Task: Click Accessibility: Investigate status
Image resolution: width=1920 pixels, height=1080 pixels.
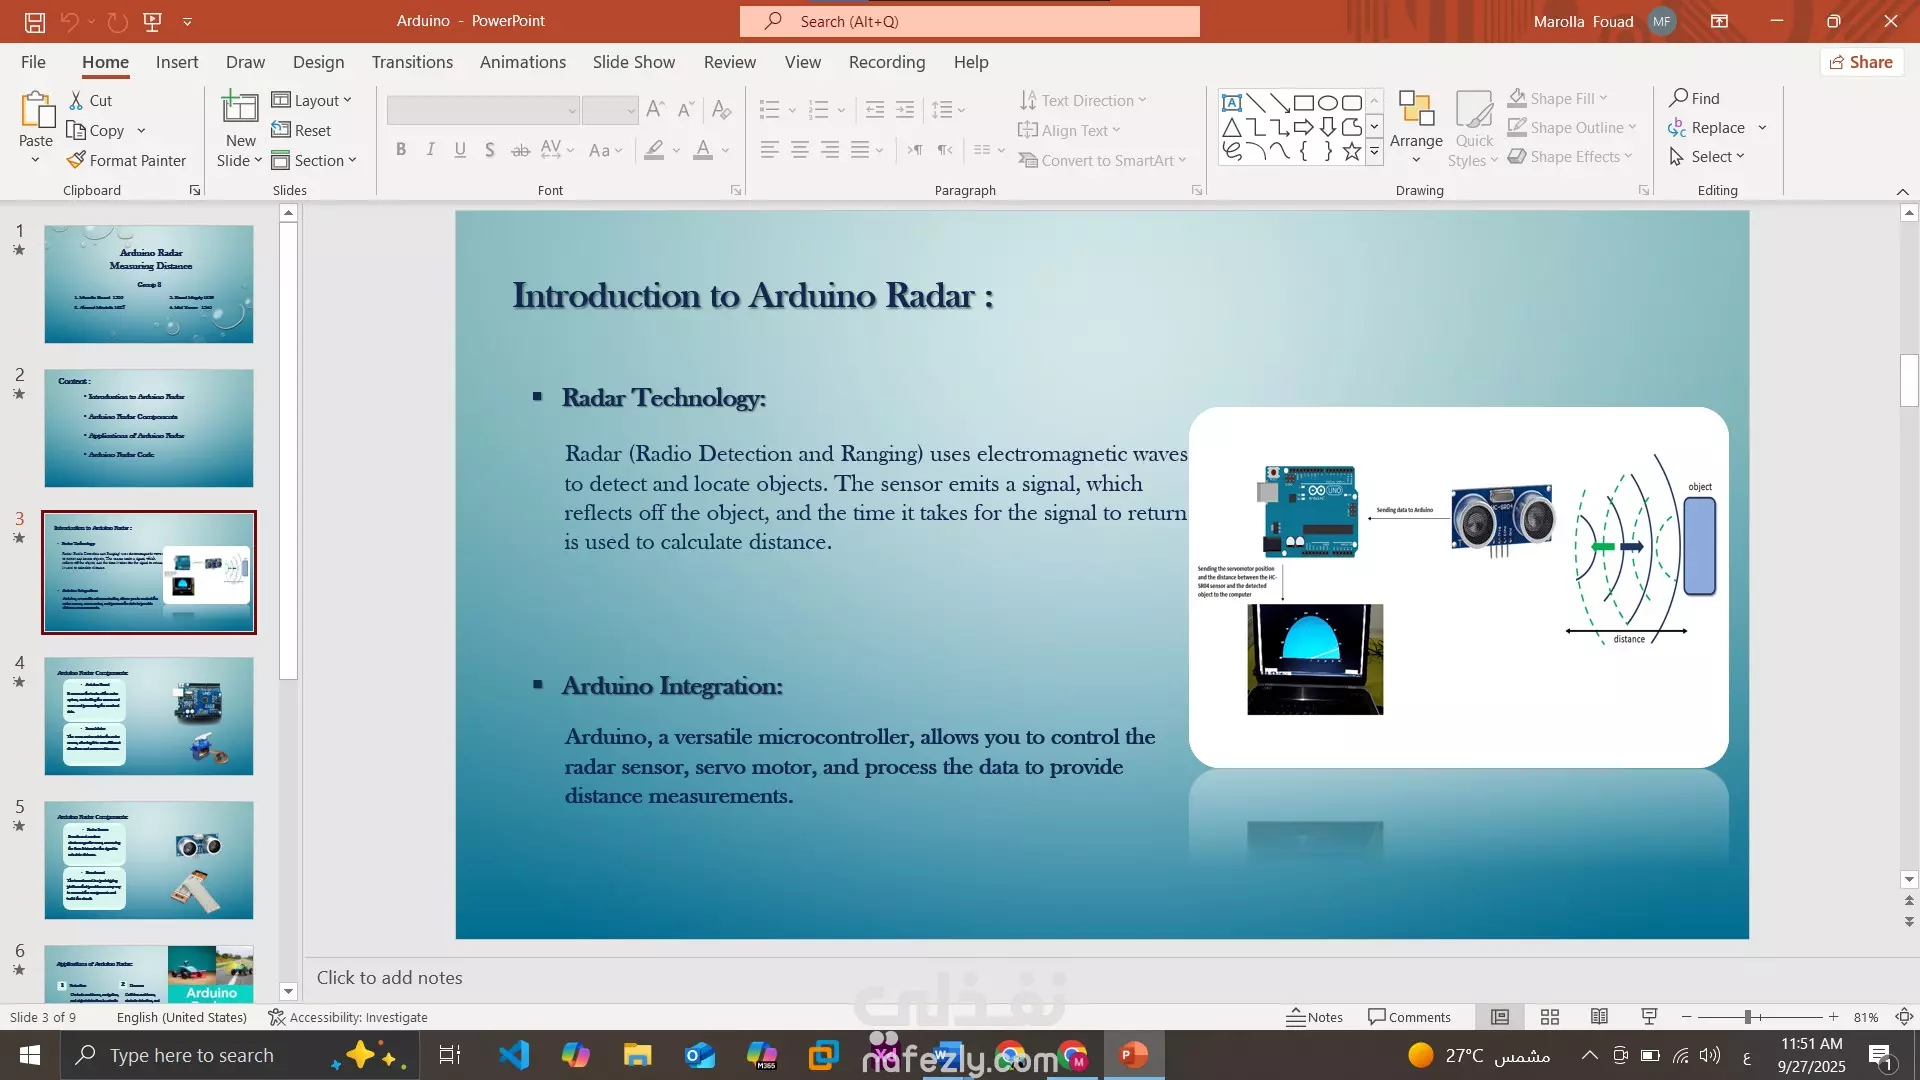Action: point(348,1017)
